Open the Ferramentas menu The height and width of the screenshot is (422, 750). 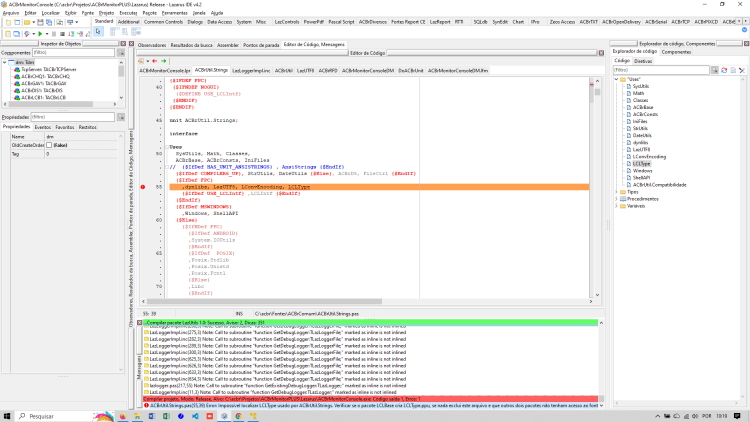pos(175,13)
